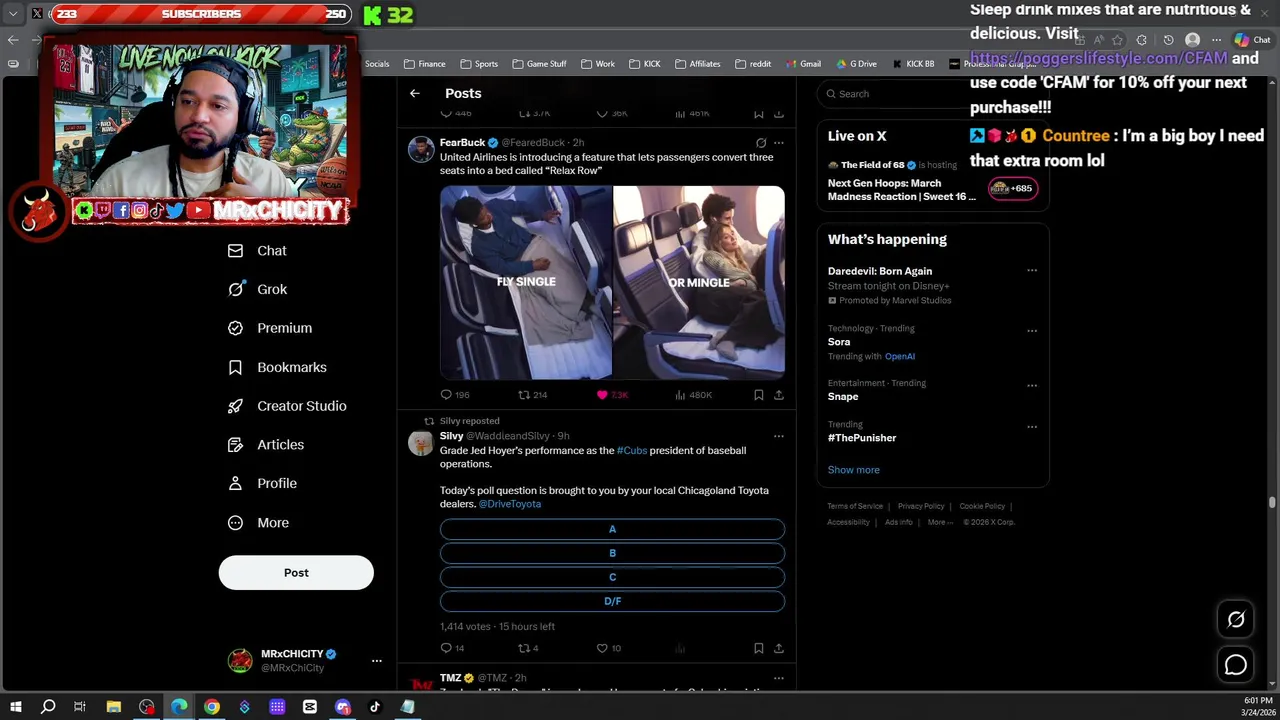Open the Game Stuff bookmarks folder
This screenshot has height=720, width=1280.
pyautogui.click(x=540, y=64)
